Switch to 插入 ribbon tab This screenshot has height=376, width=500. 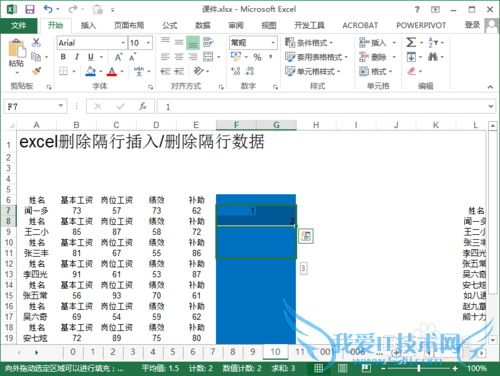coord(88,25)
